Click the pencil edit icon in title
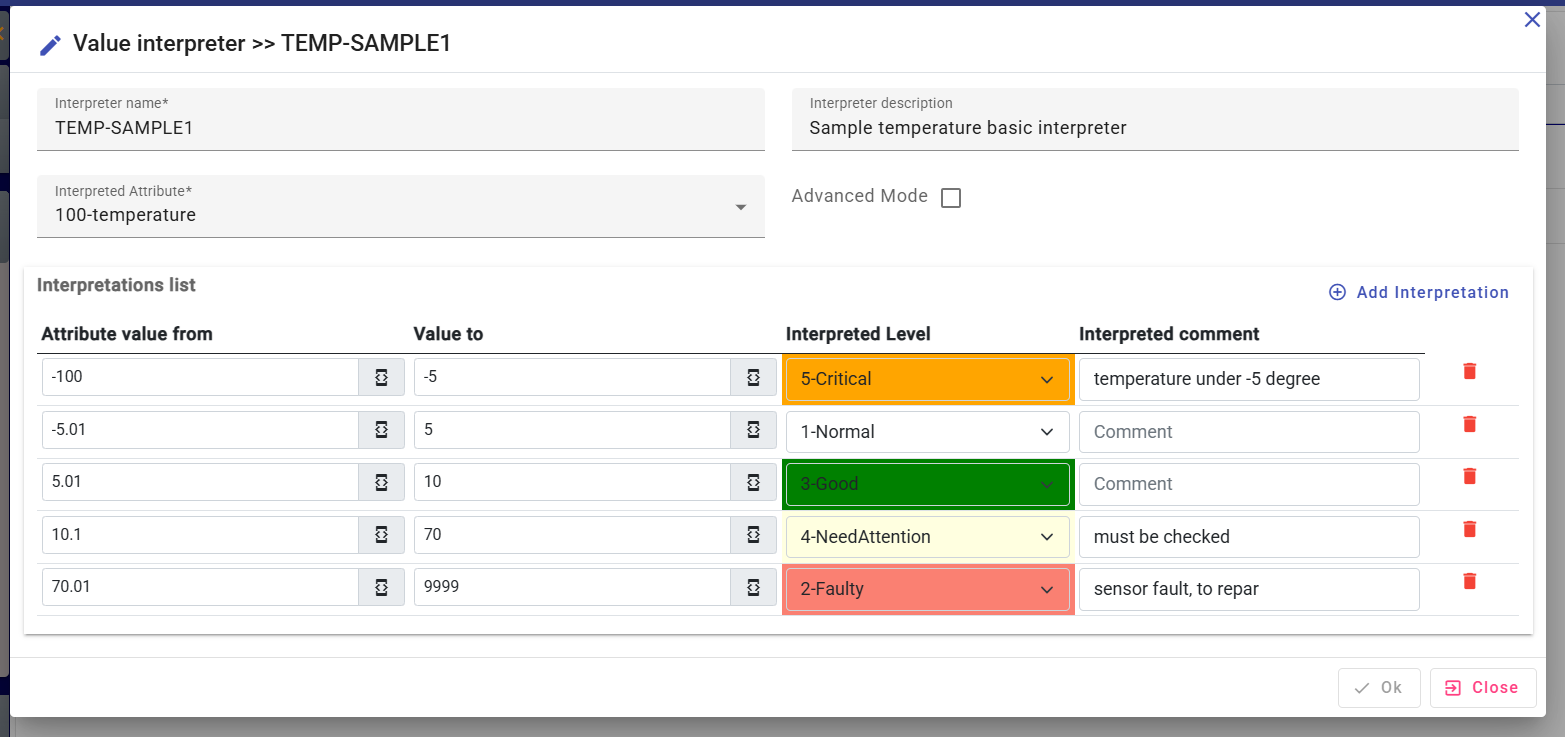 click(50, 45)
